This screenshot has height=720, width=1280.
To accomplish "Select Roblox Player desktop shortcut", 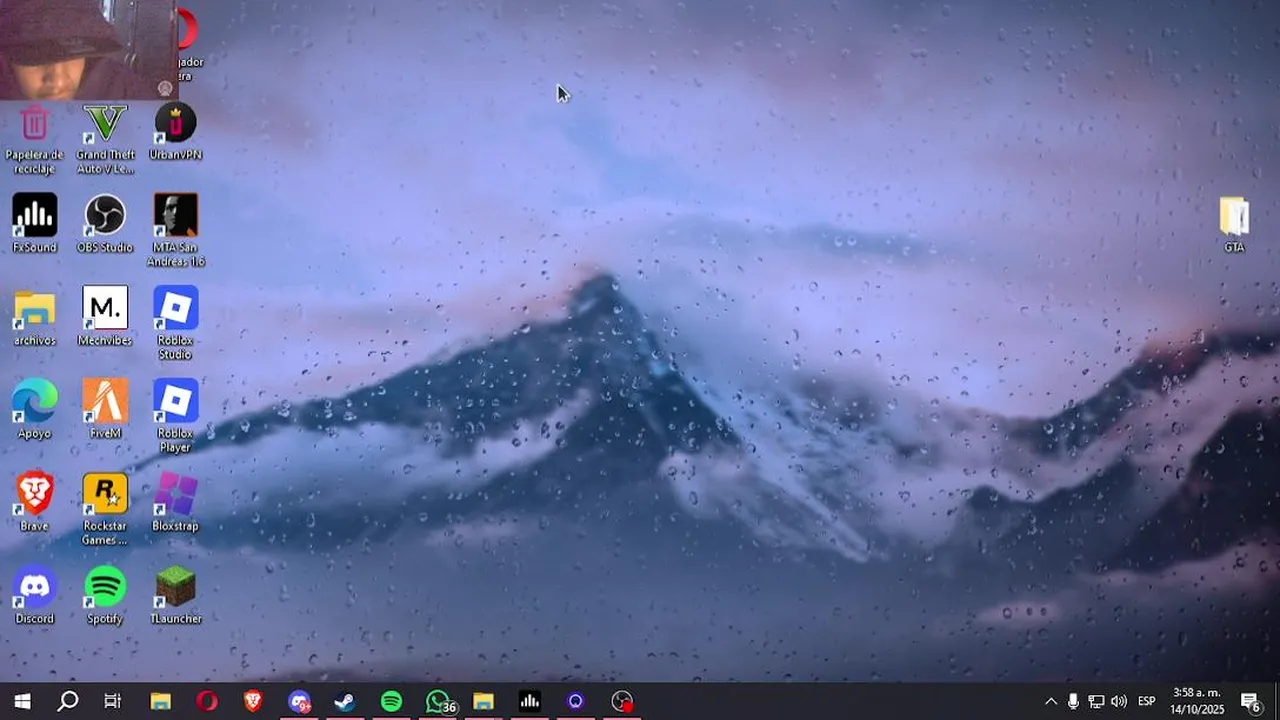I will [x=176, y=417].
